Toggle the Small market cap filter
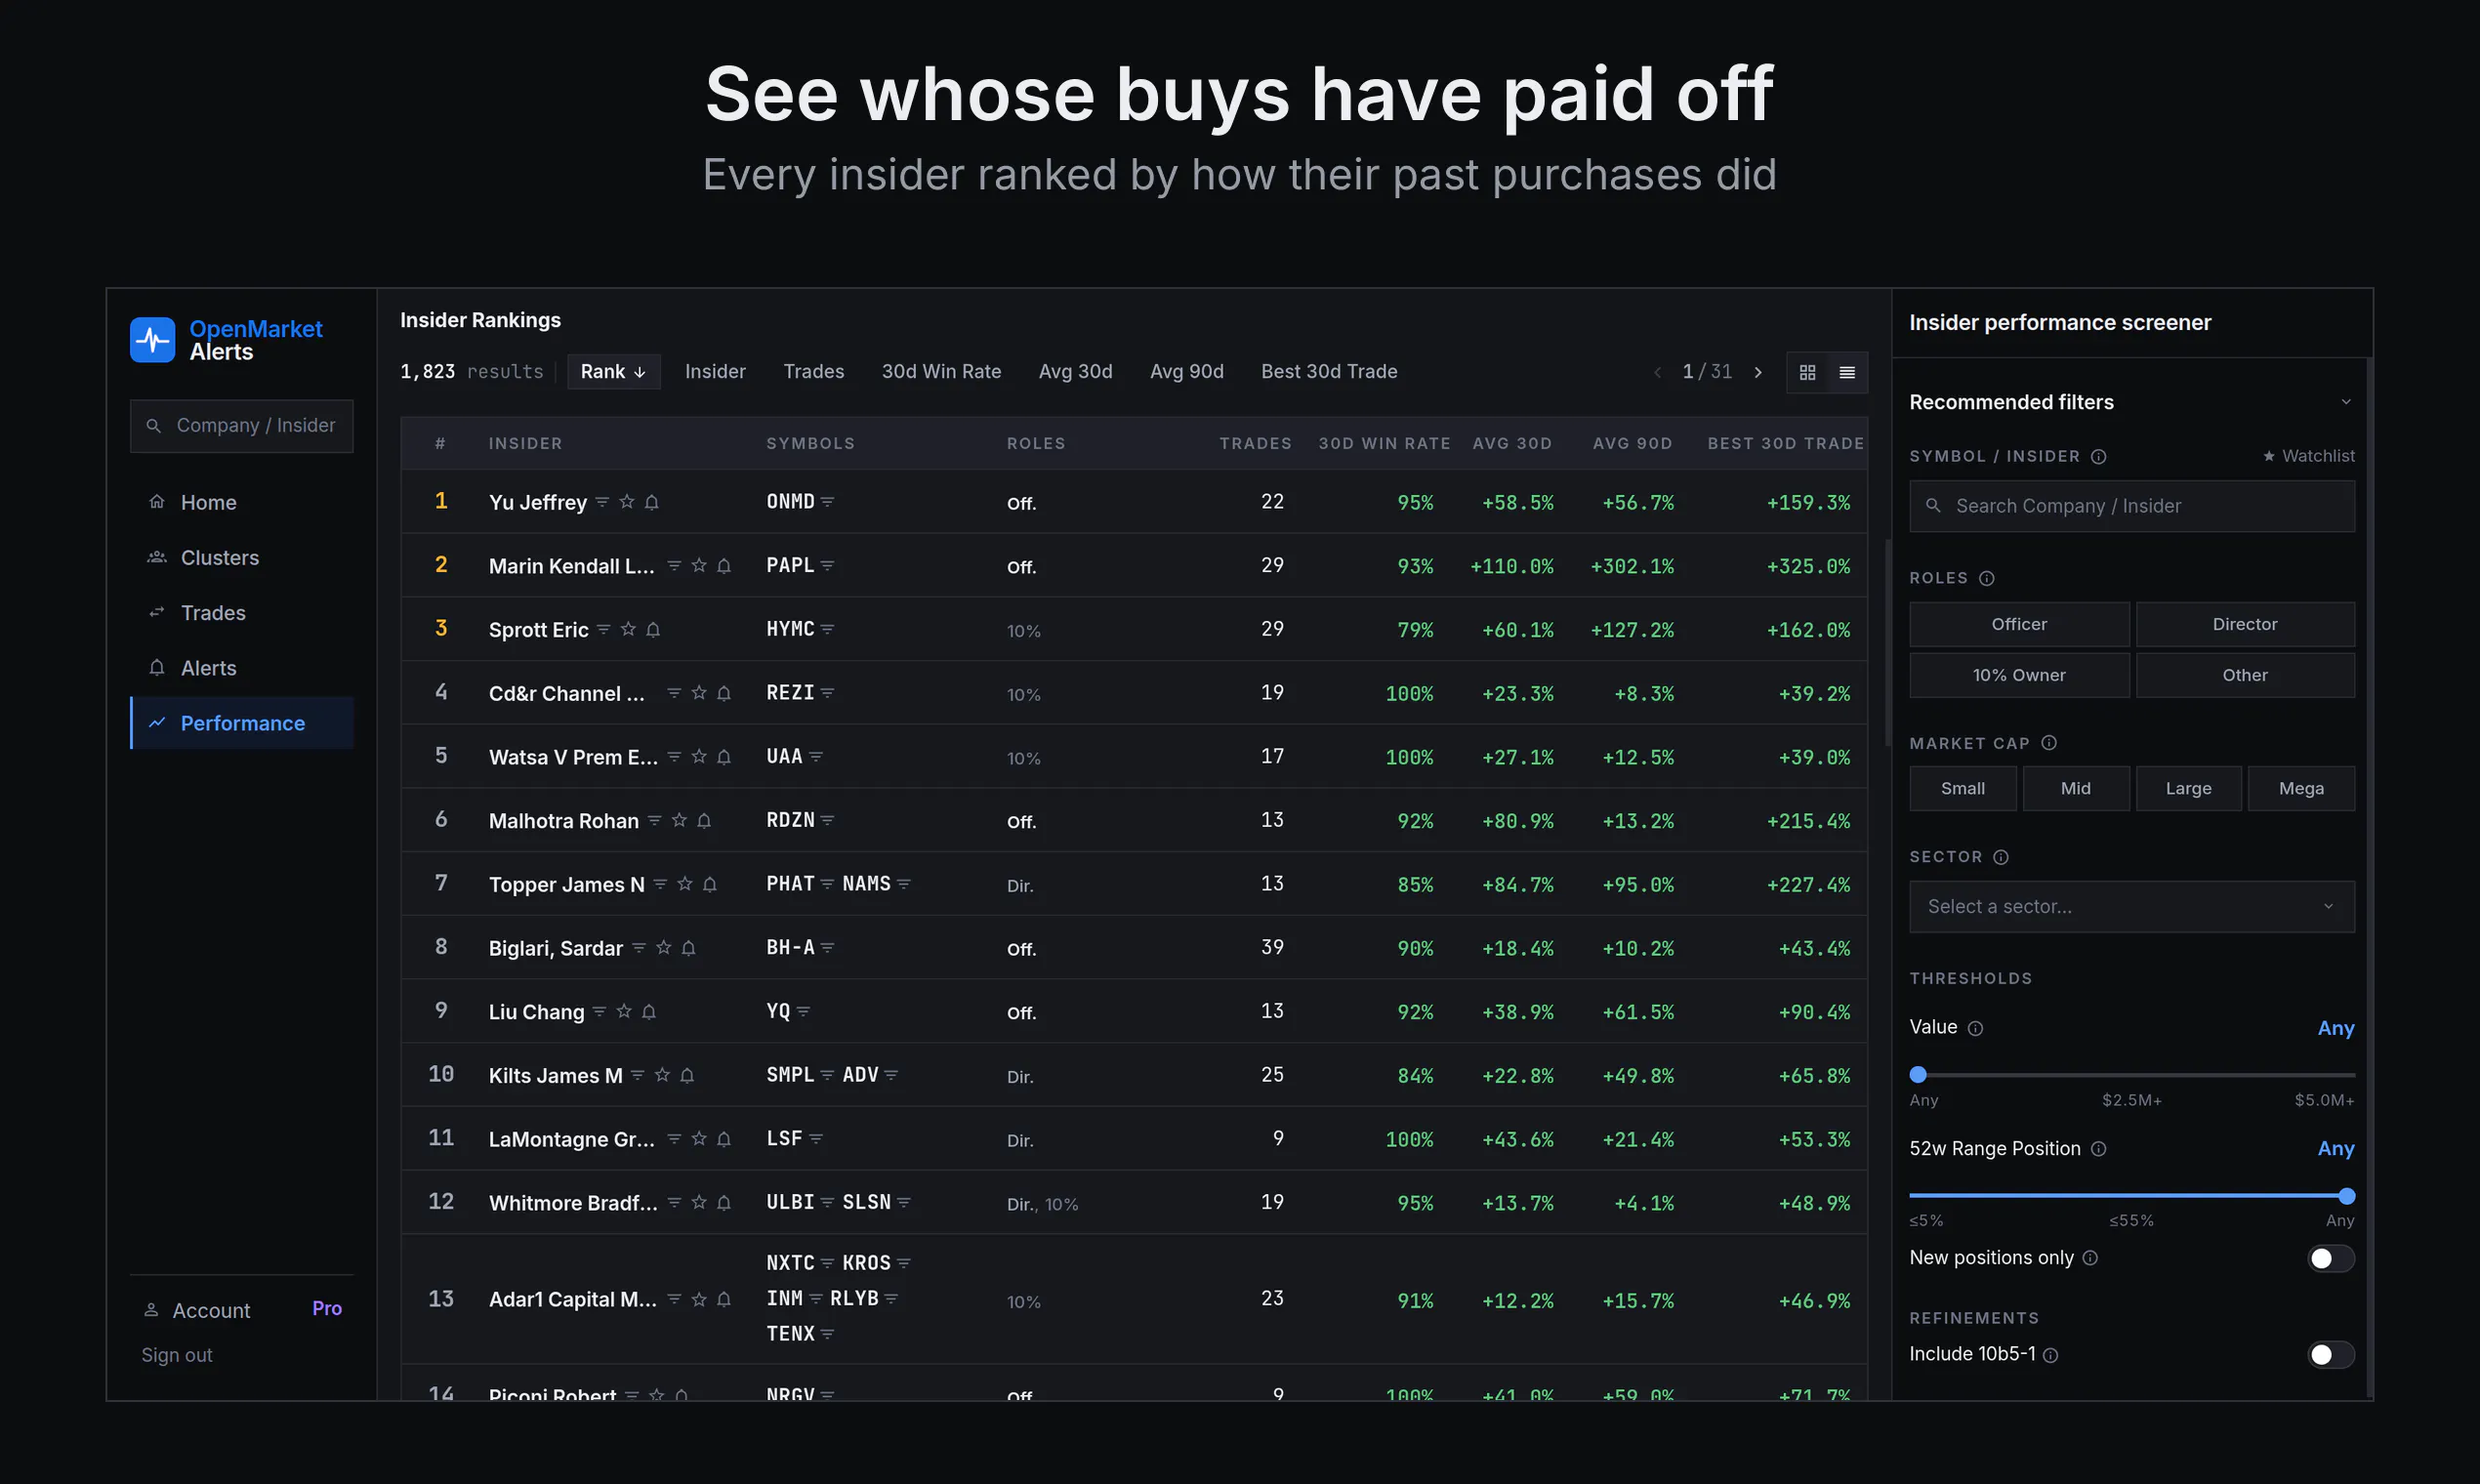Viewport: 2480px width, 1484px height. tap(1963, 788)
